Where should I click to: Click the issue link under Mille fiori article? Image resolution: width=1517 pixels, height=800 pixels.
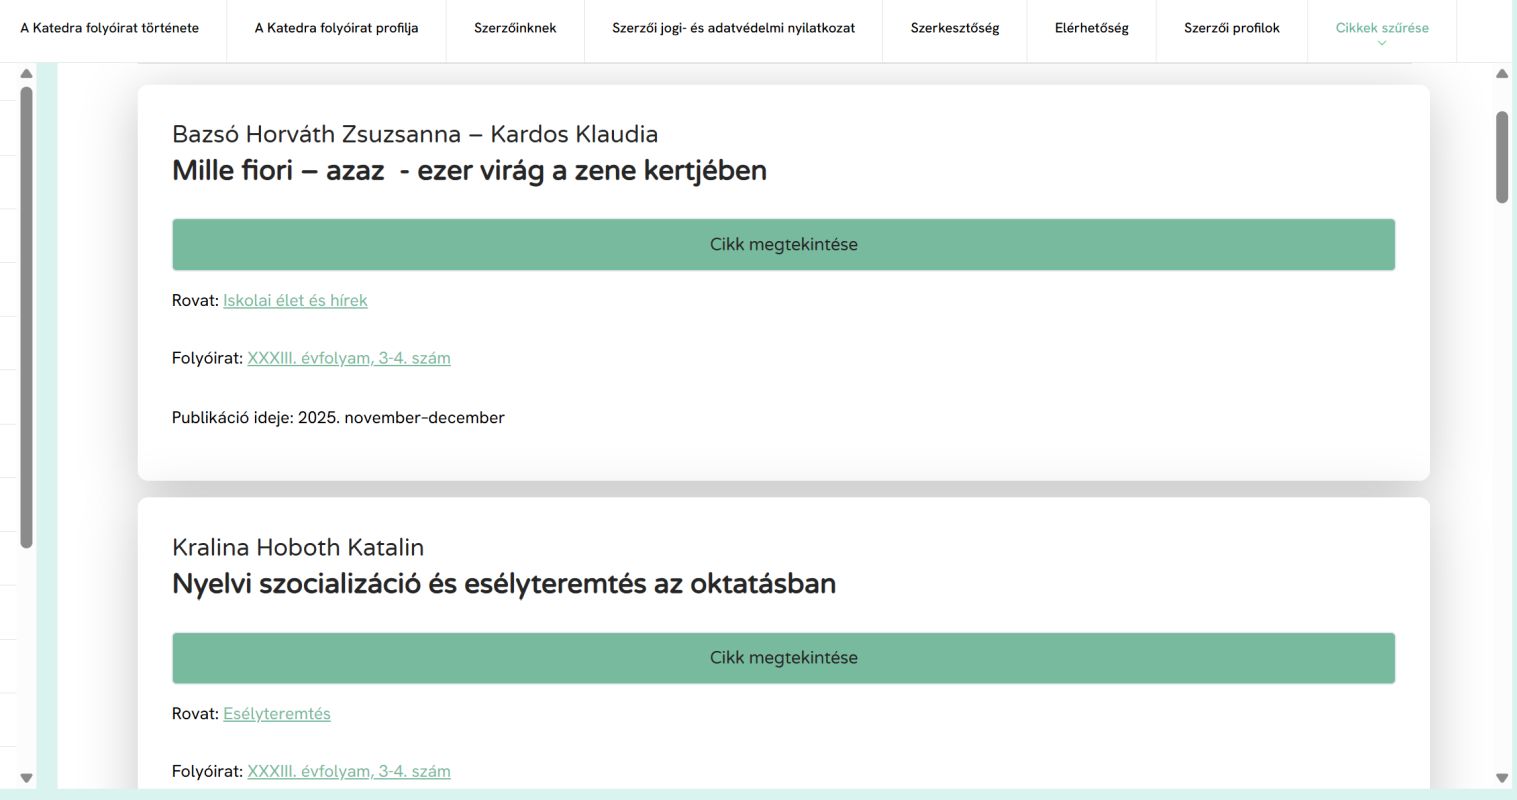[x=349, y=358]
